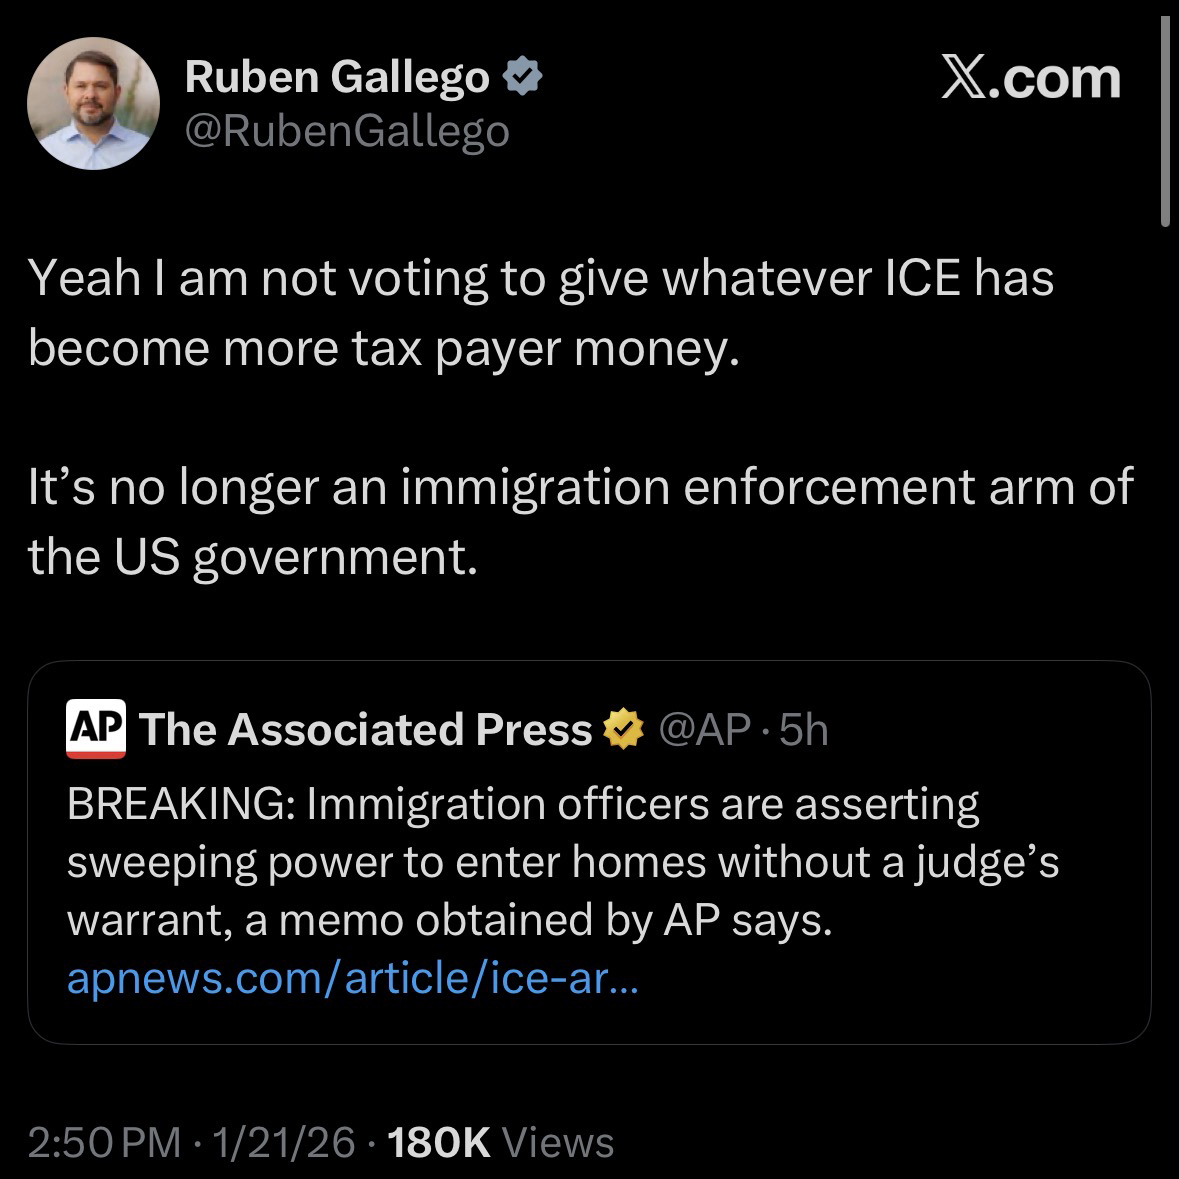This screenshot has height=1179, width=1179.
Task: Click the "warrant, a memo obtained by AP" line
Action: (x=449, y=920)
